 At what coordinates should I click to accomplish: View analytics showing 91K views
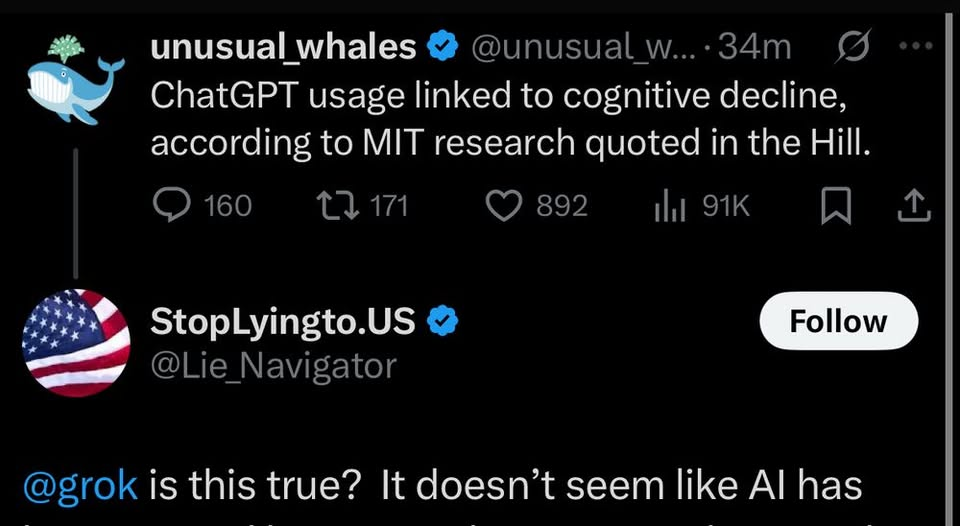666,206
